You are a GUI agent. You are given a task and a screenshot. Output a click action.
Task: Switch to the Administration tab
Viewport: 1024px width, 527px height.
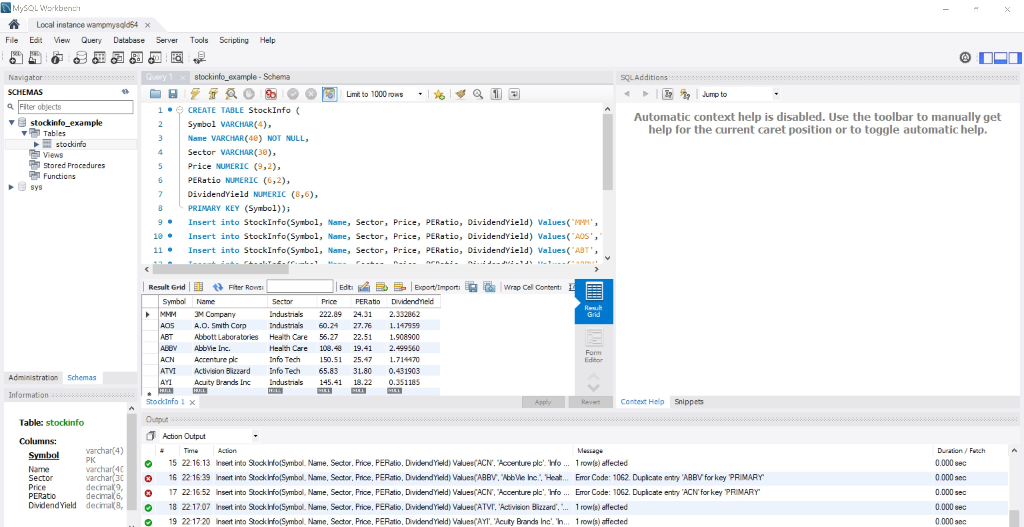pos(33,377)
